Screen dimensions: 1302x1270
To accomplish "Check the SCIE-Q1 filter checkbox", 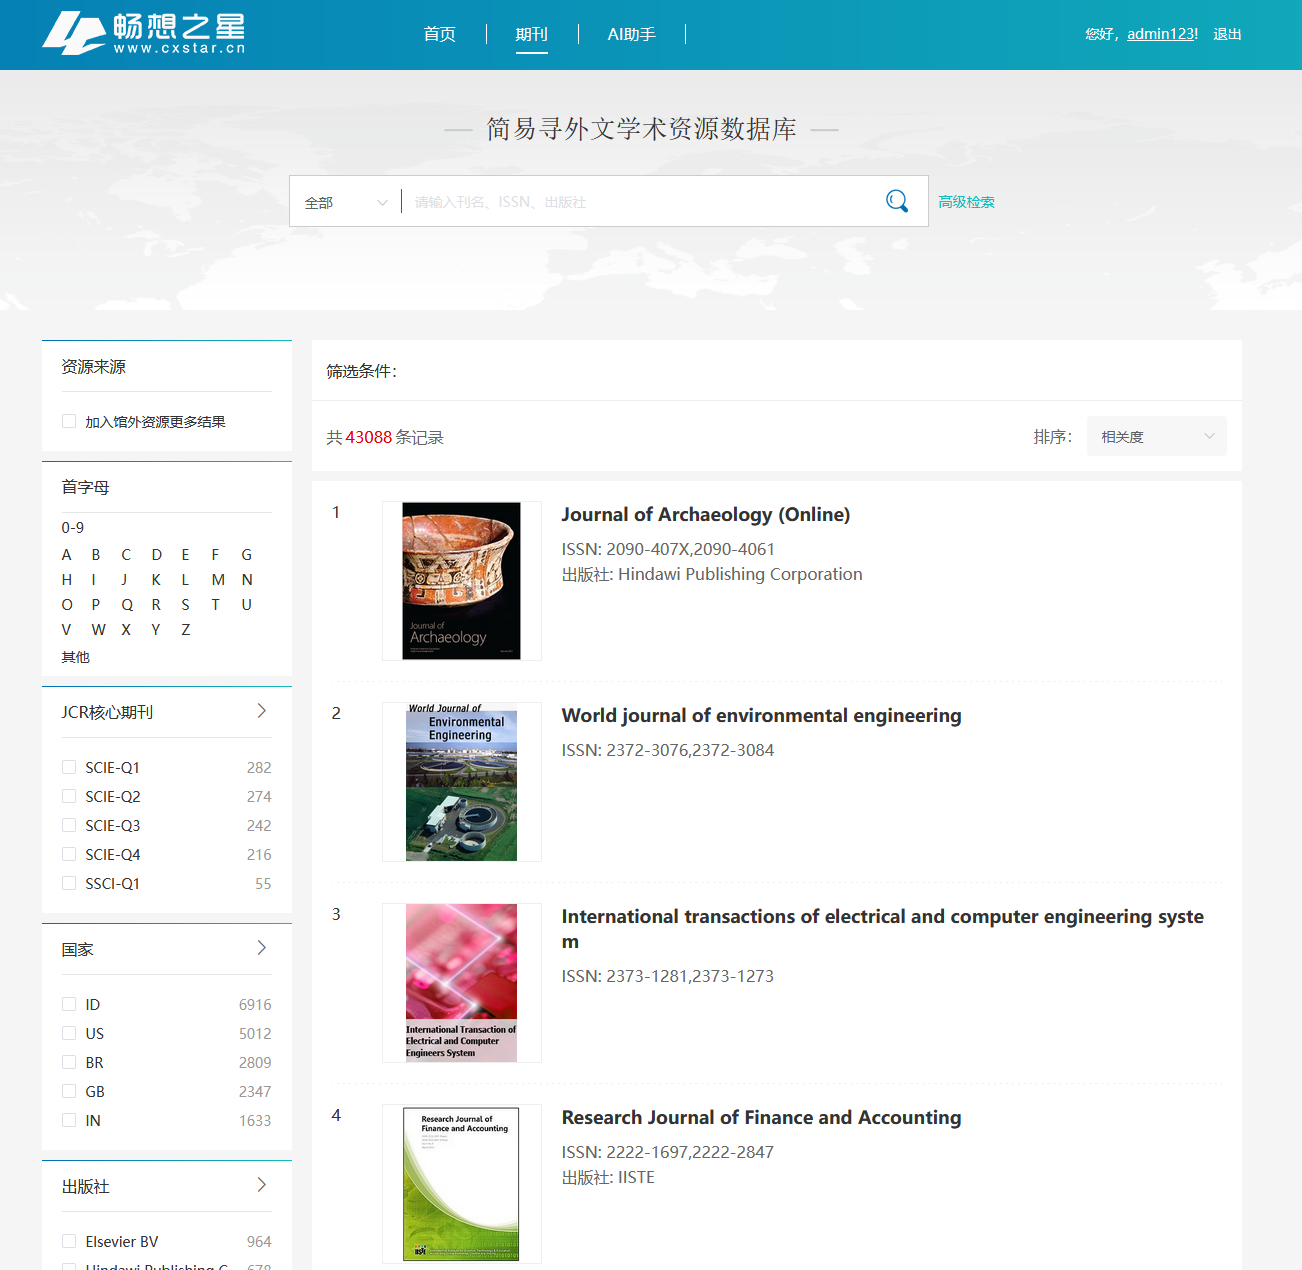I will (69, 767).
